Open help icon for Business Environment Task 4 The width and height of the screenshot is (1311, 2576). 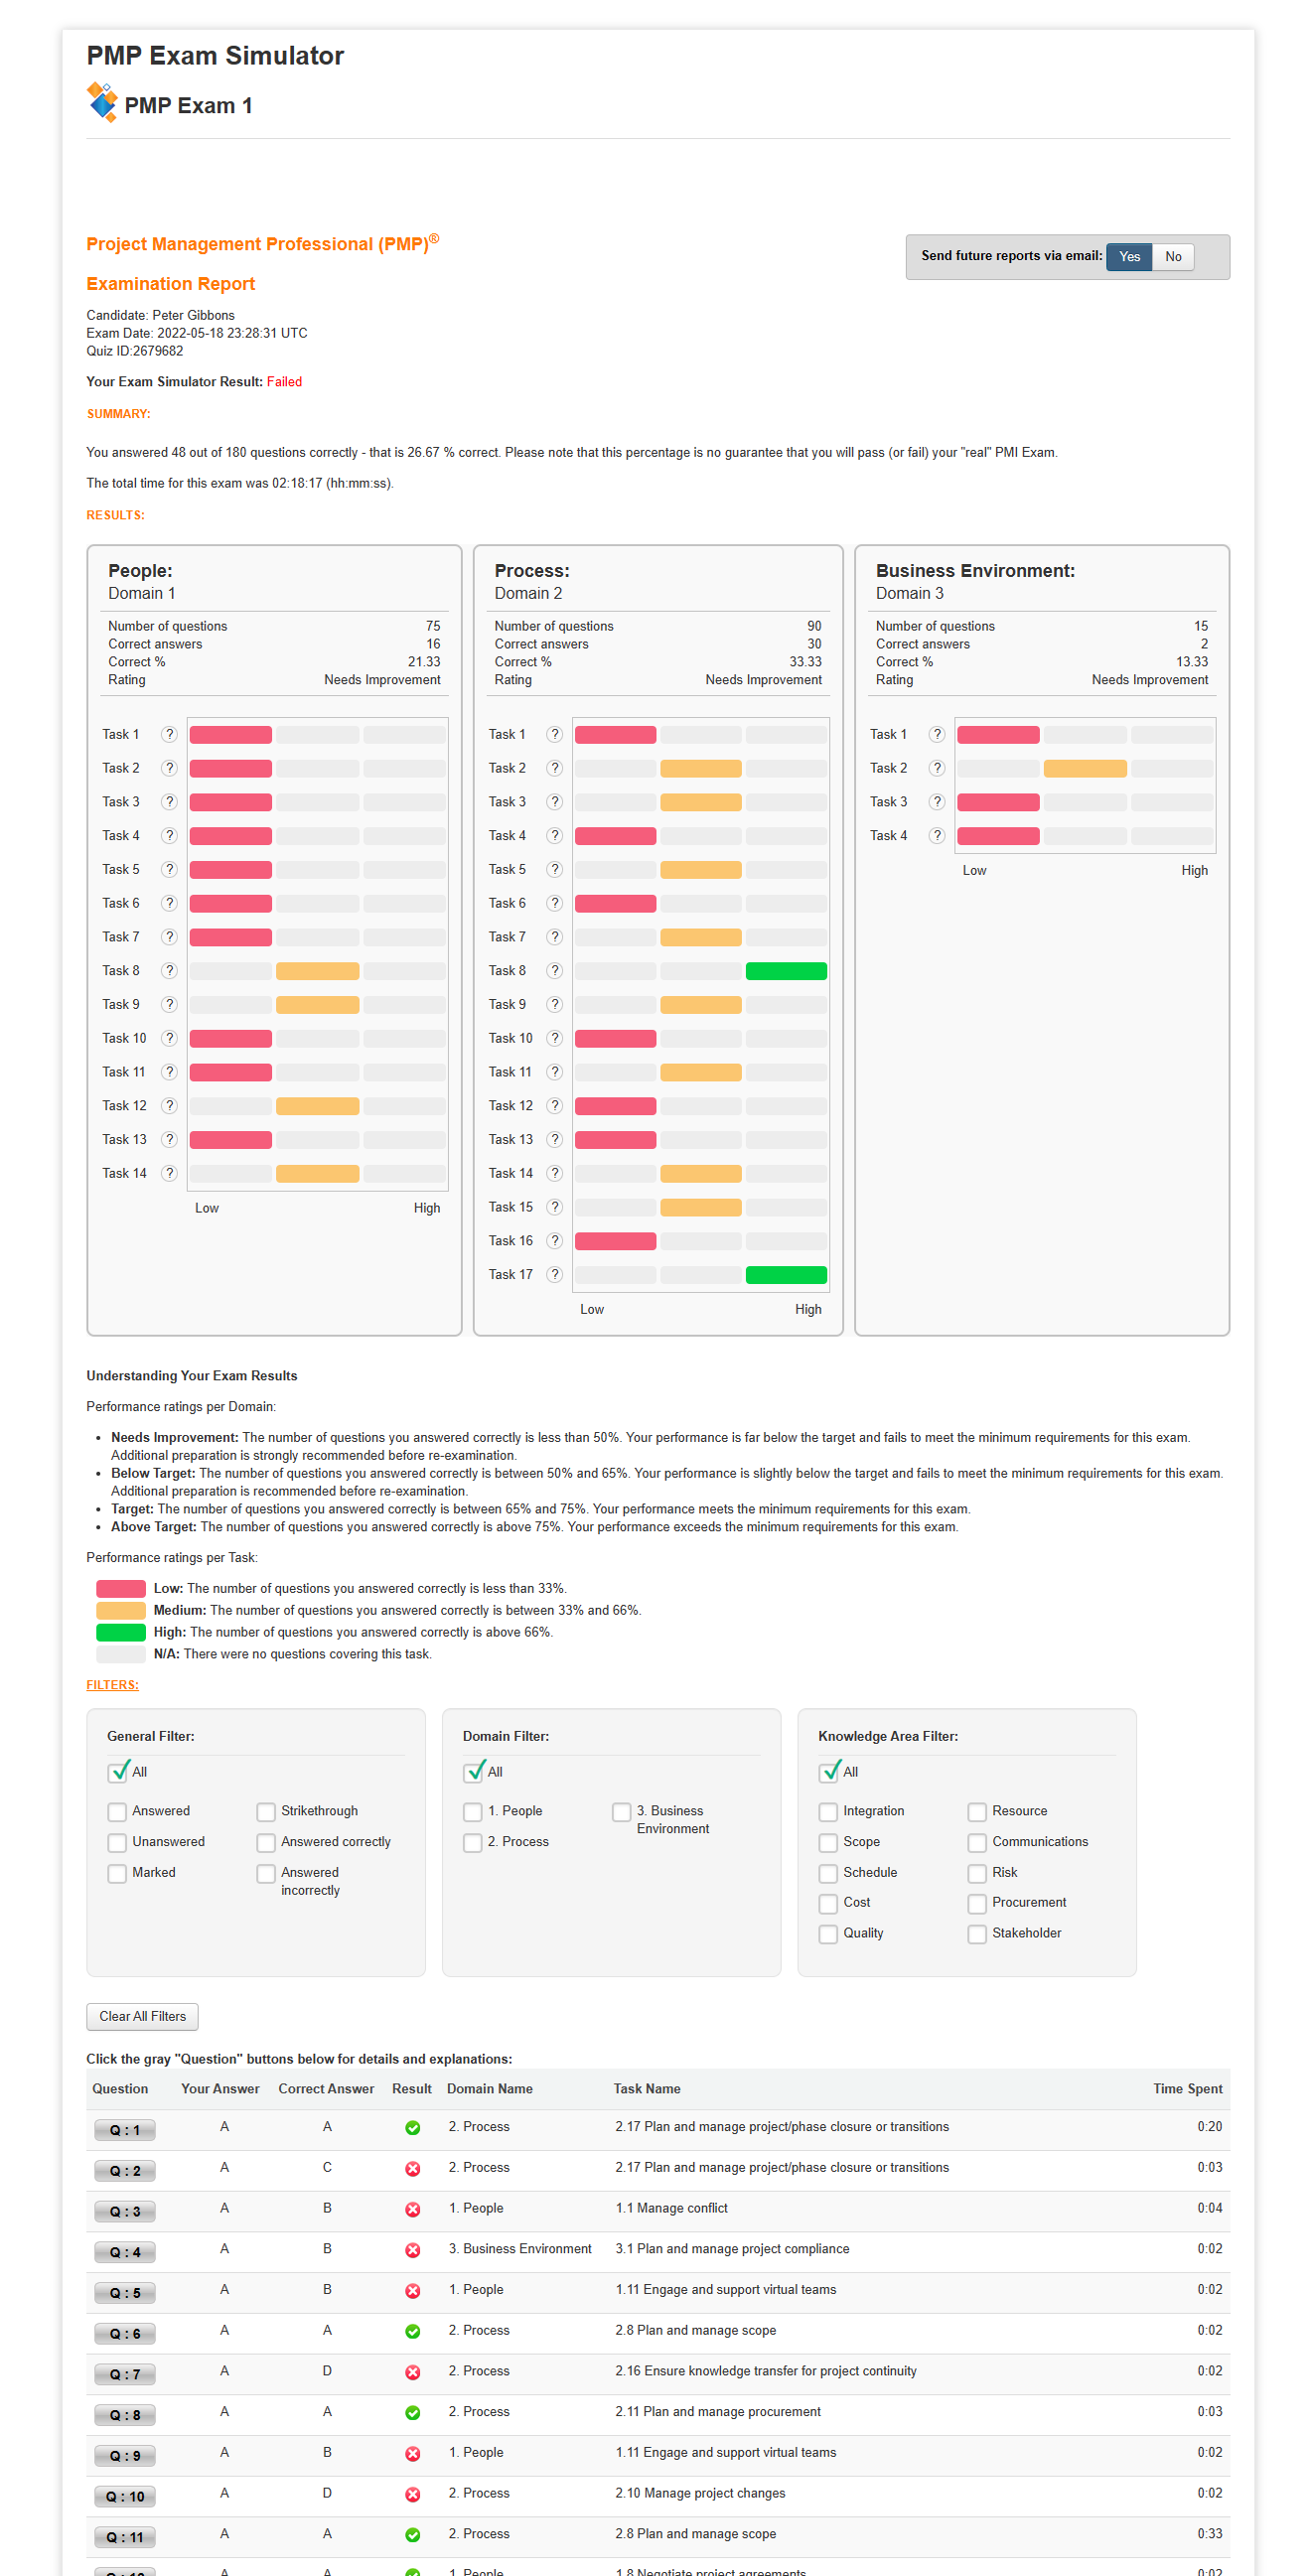tap(937, 835)
